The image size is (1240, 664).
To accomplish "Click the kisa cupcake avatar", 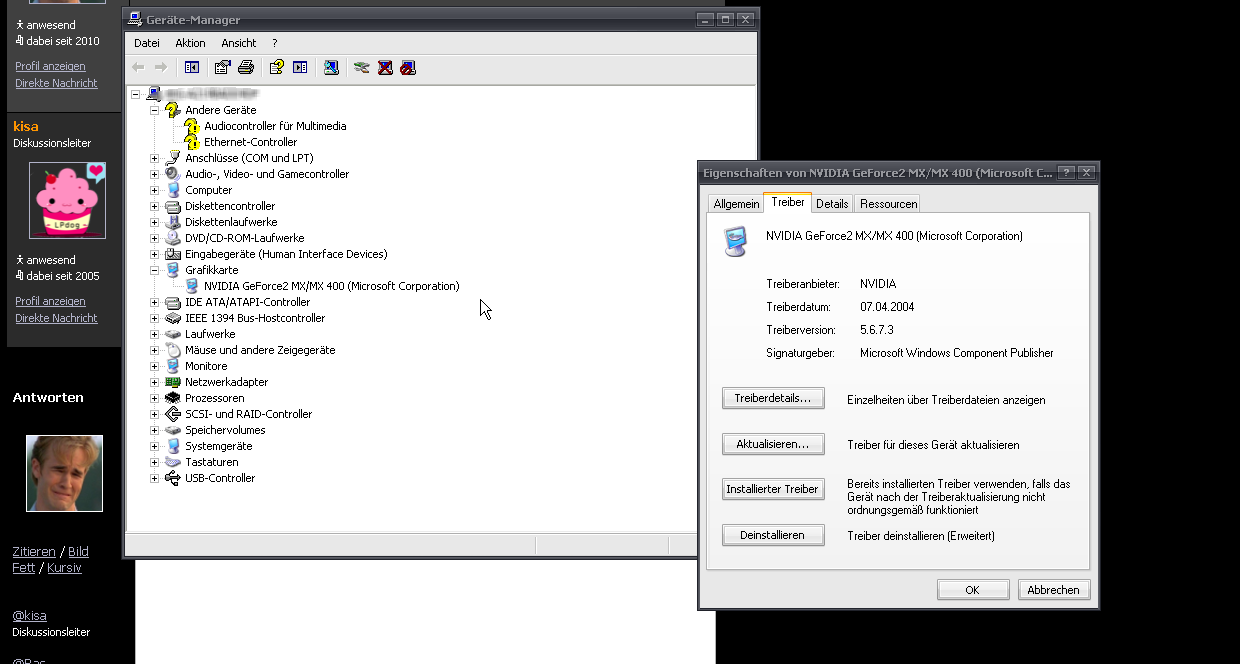I will pyautogui.click(x=67, y=201).
